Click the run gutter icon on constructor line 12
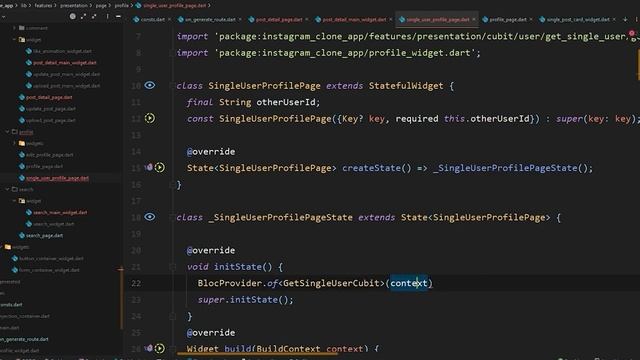The width and height of the screenshot is (640, 360). point(150,118)
